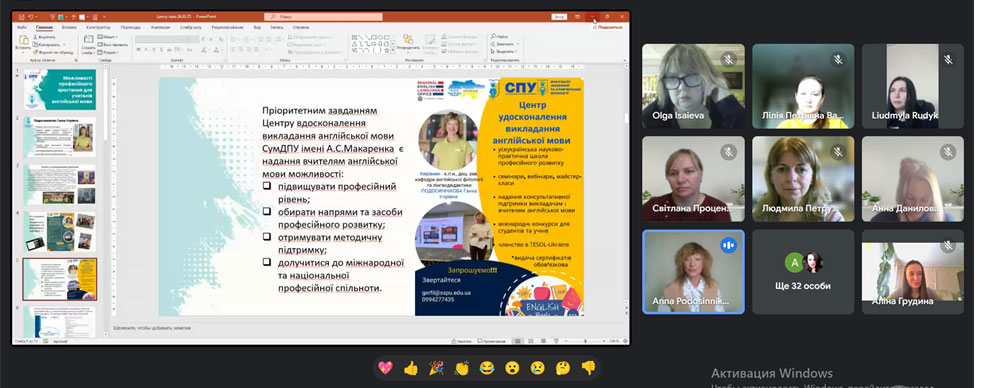Expand the Макет layout dropdown
Image resolution: width=981 pixels, height=388 pixels.
[x=109, y=38]
